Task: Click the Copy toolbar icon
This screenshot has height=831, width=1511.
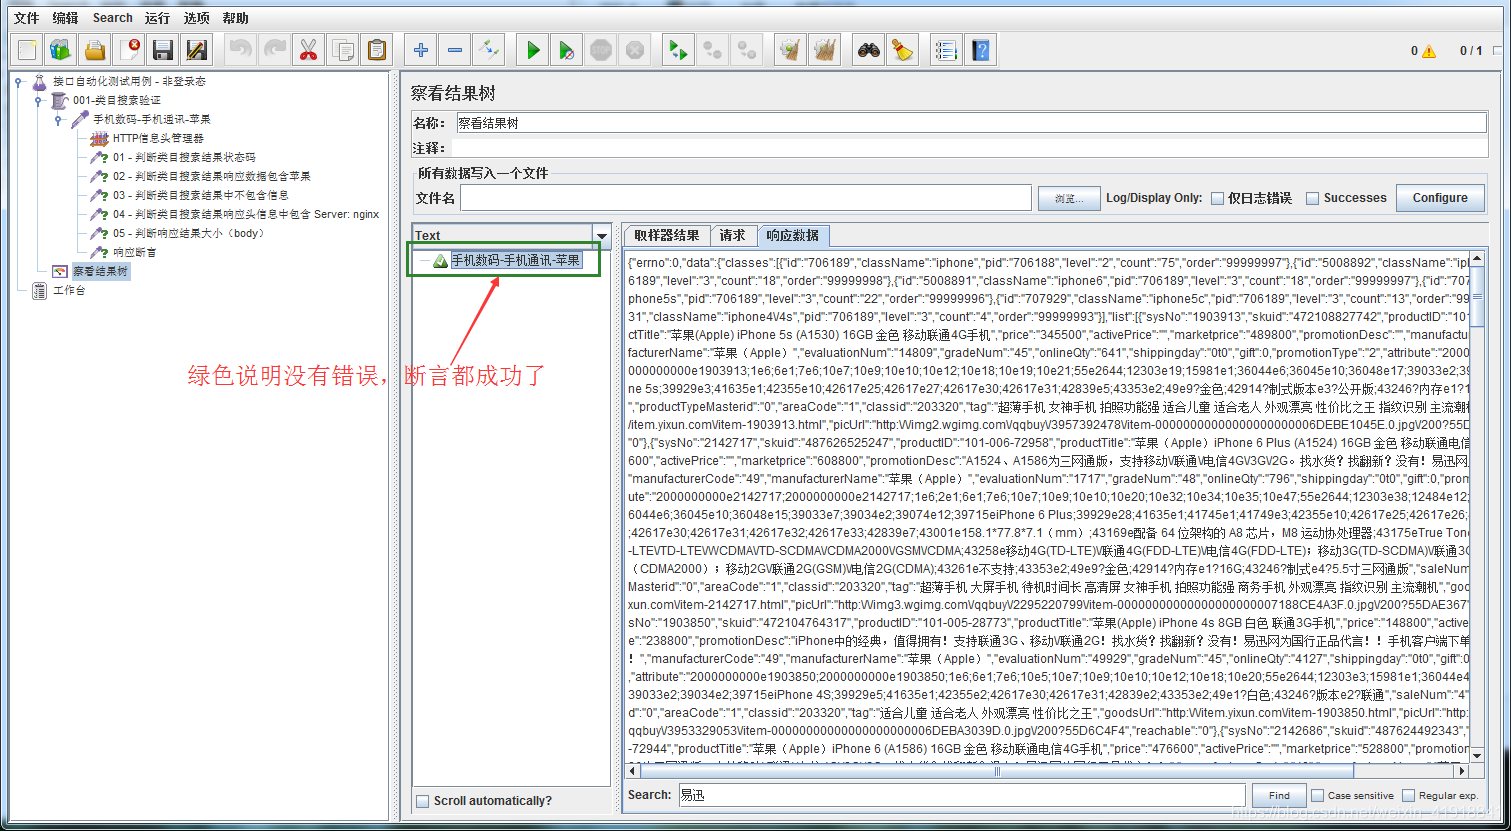Action: 342,49
